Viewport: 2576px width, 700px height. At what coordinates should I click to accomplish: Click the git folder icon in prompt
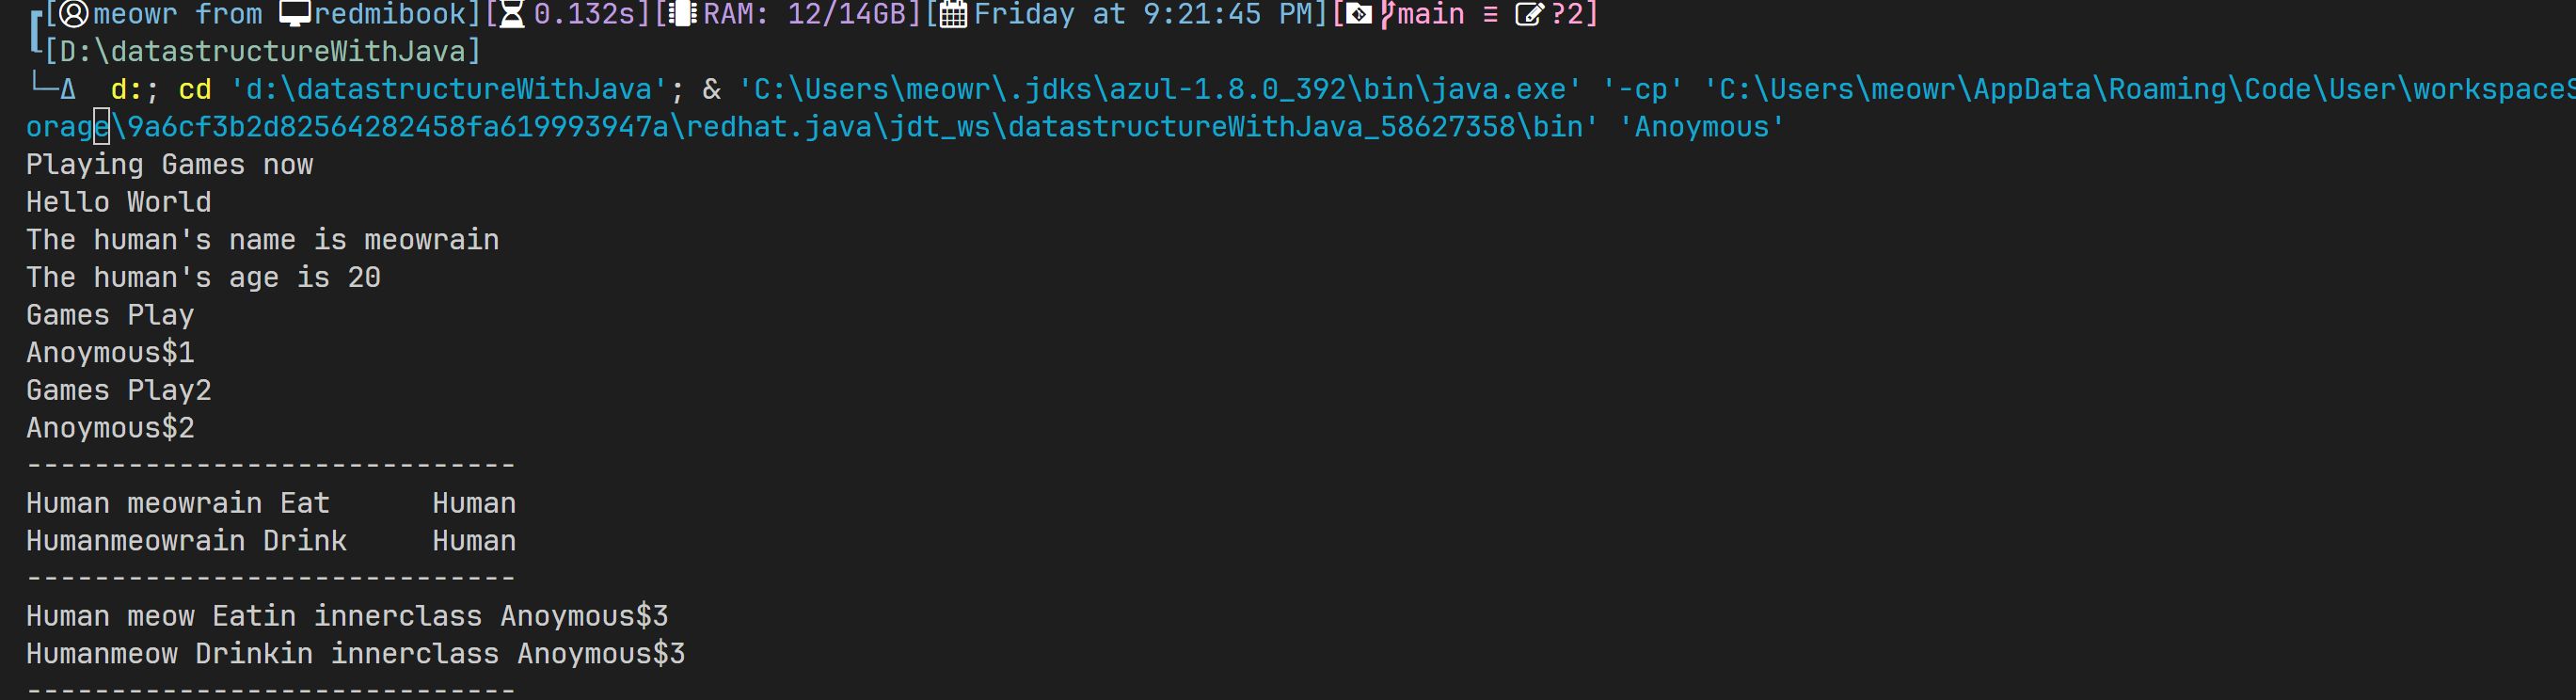[x=1359, y=14]
